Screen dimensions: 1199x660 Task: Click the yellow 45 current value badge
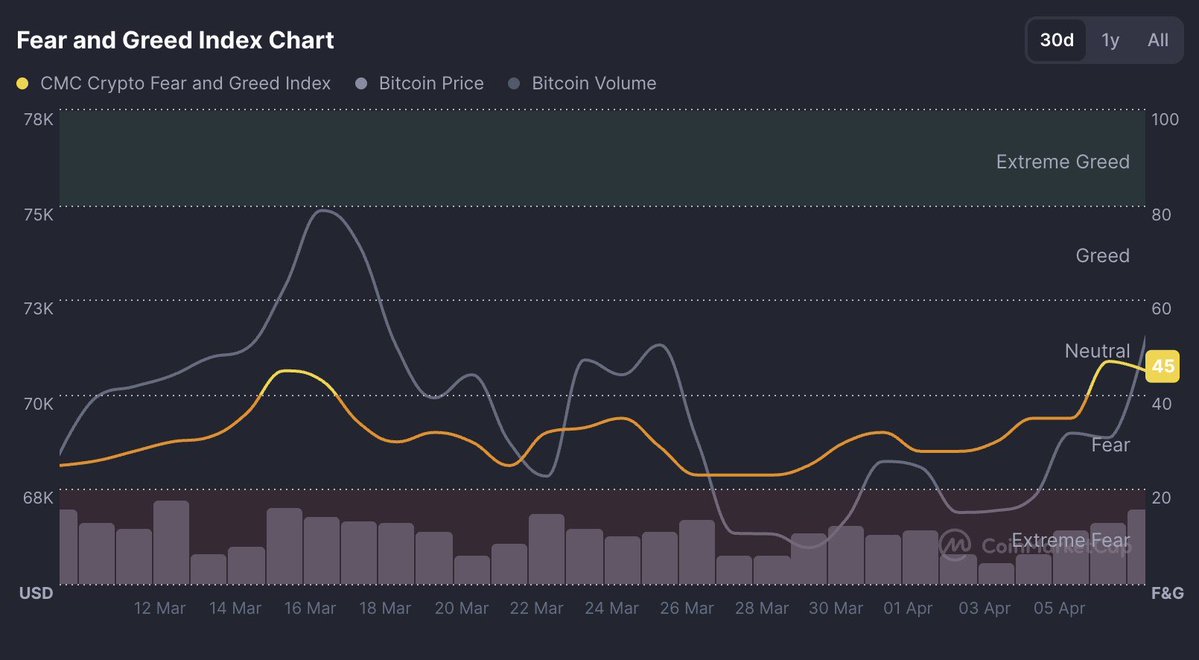click(1163, 367)
